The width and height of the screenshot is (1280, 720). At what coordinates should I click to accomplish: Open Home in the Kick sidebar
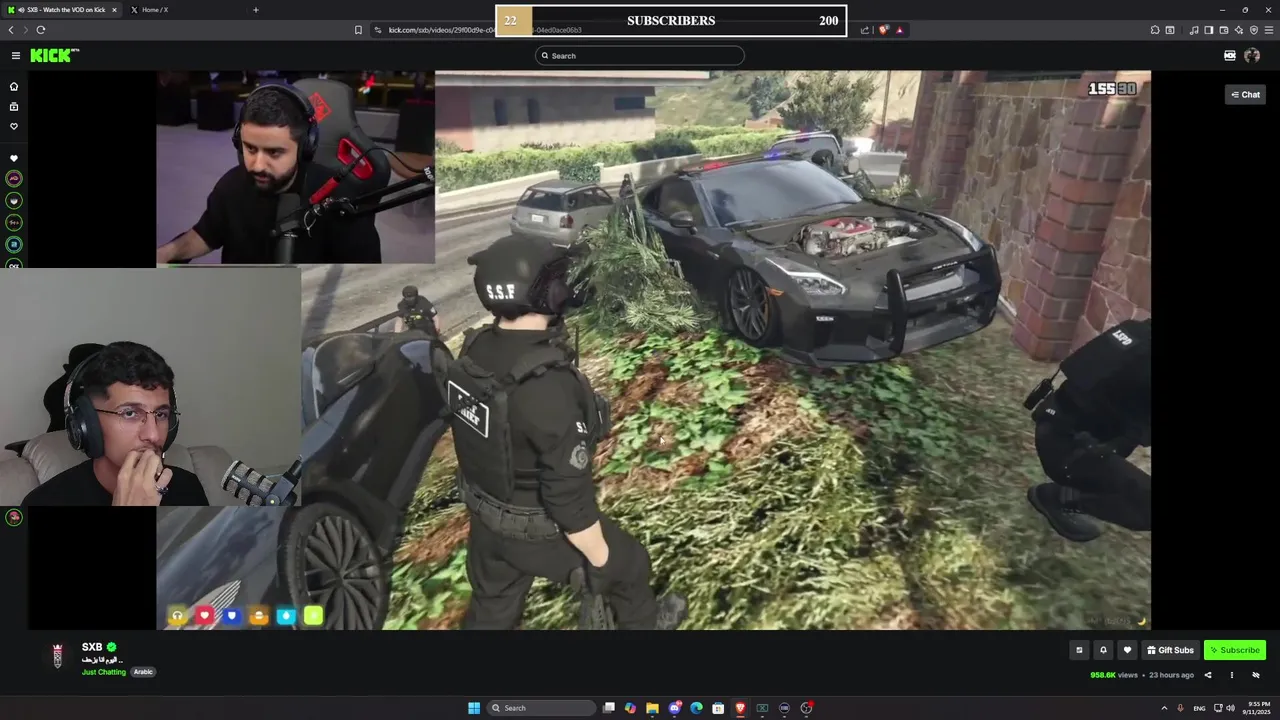pyautogui.click(x=14, y=86)
